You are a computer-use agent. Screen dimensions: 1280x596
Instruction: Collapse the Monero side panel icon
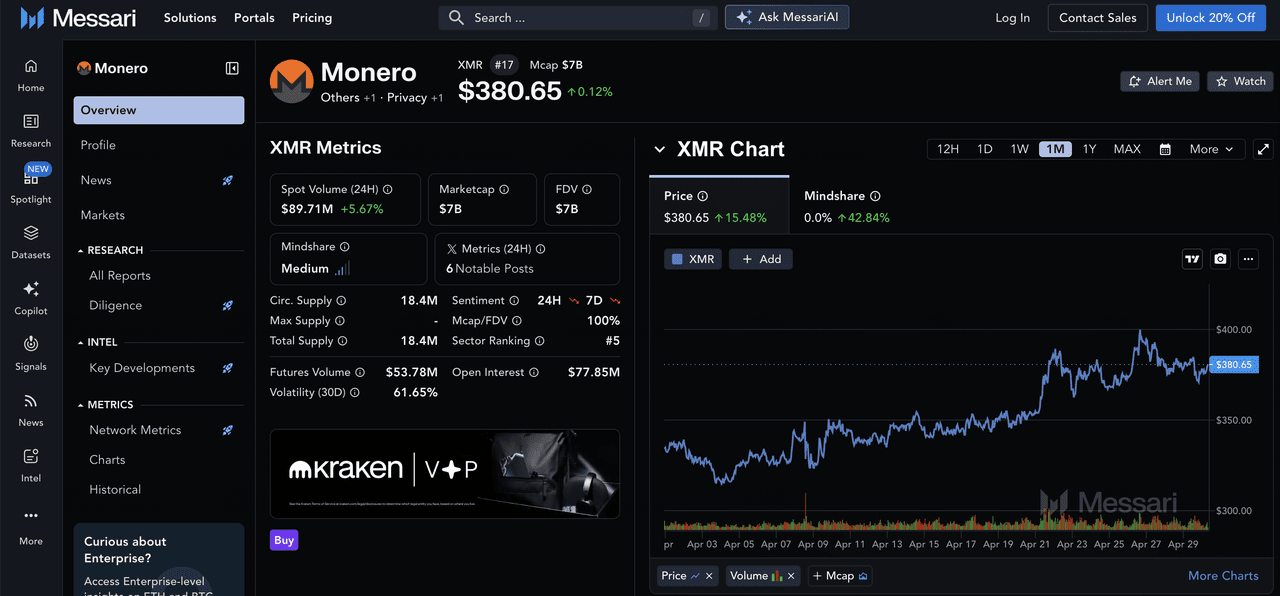232,68
